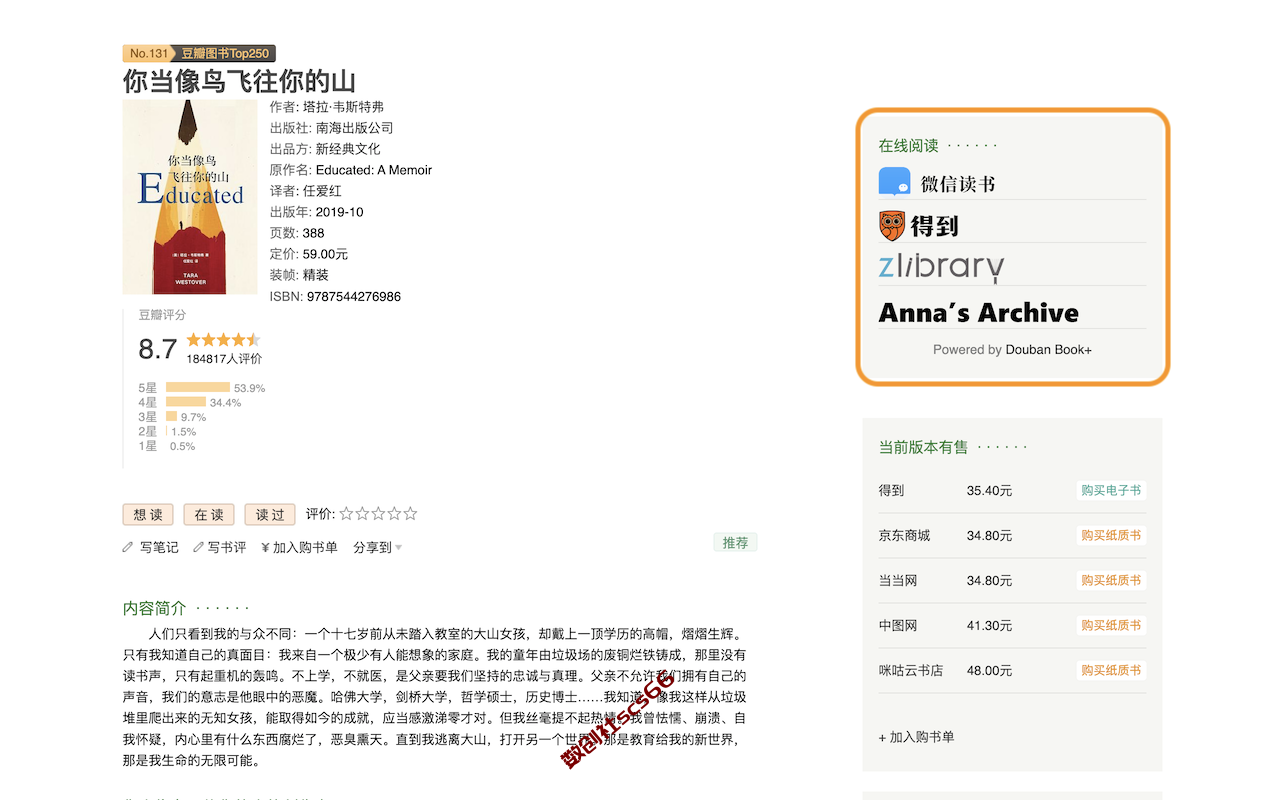Click 购买电子书 for 得到
The height and width of the screenshot is (800, 1280).
tap(1110, 490)
